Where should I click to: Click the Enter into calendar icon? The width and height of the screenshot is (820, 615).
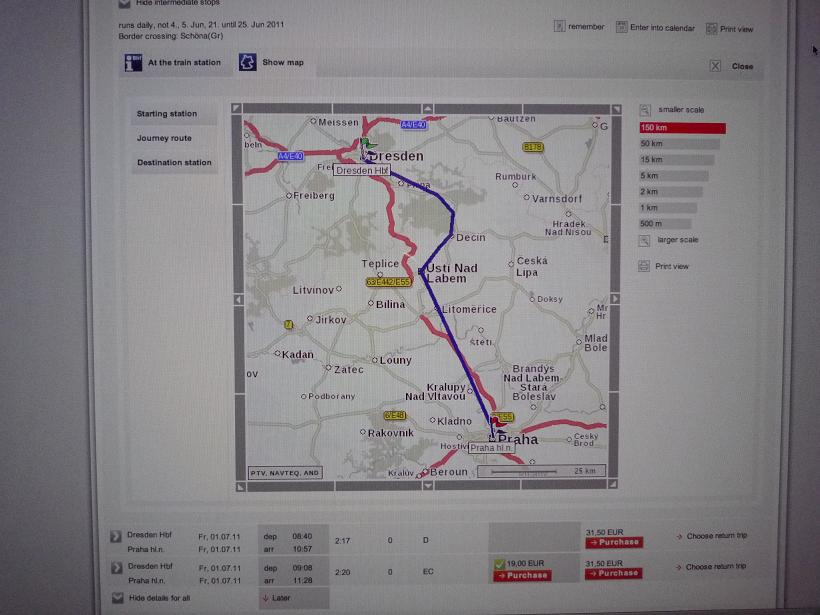pos(621,27)
